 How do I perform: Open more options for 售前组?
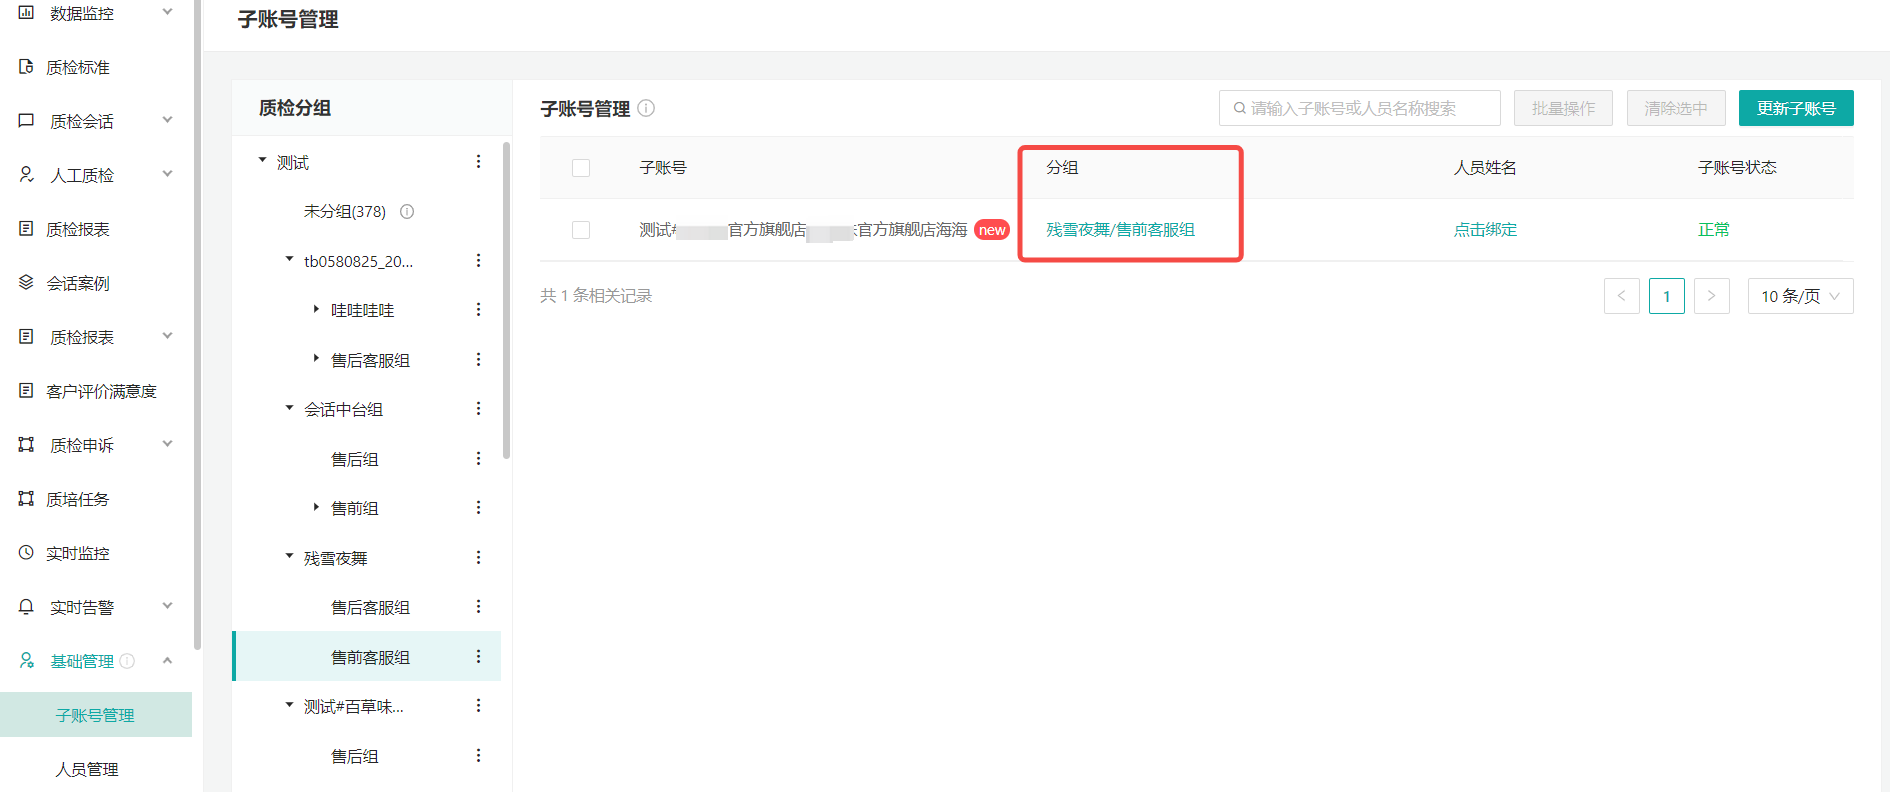(x=478, y=508)
